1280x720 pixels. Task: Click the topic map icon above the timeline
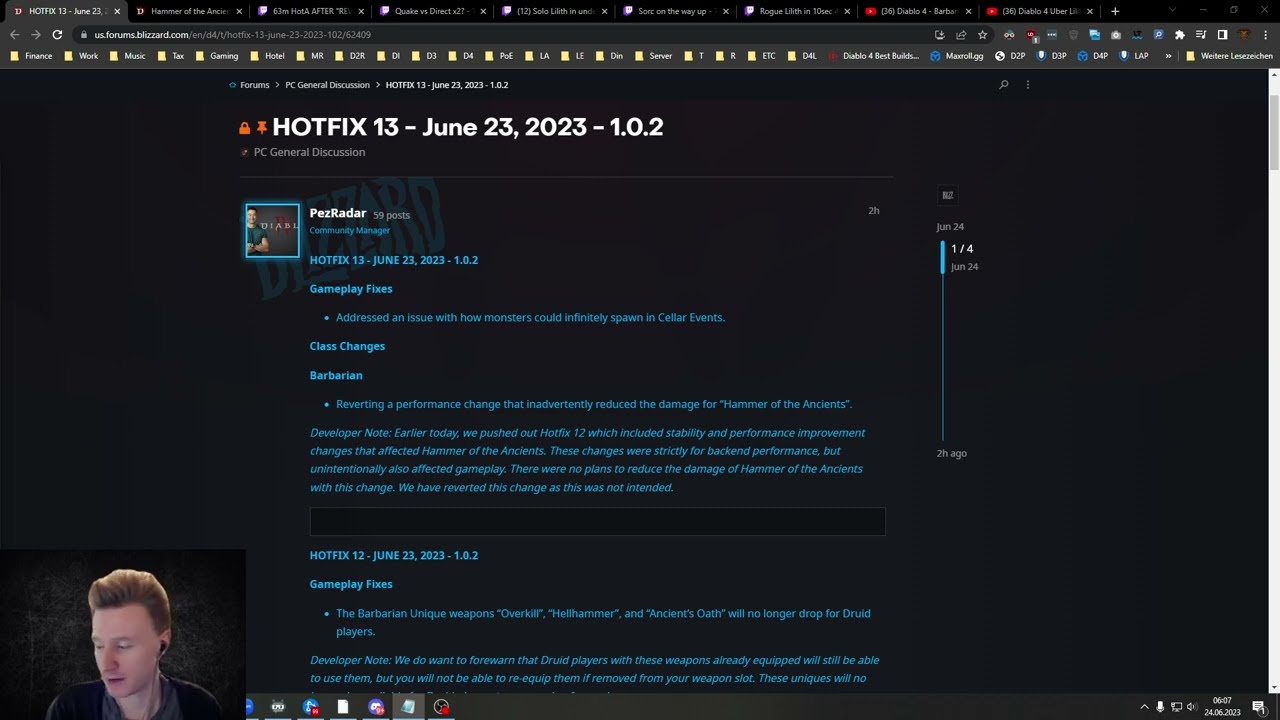948,195
